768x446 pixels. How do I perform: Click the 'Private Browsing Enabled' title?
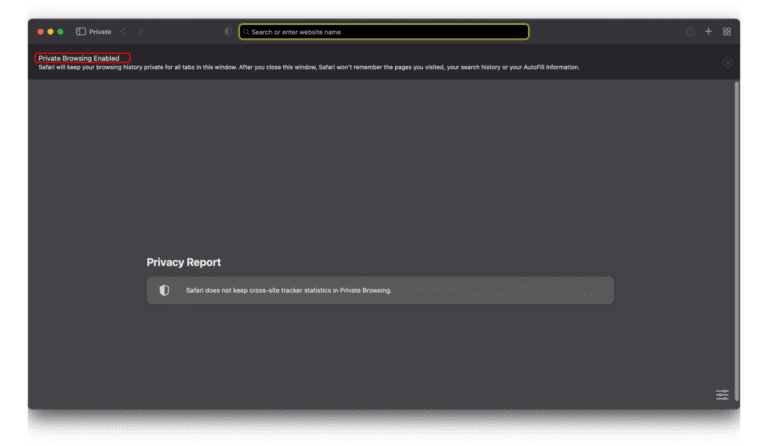79,58
